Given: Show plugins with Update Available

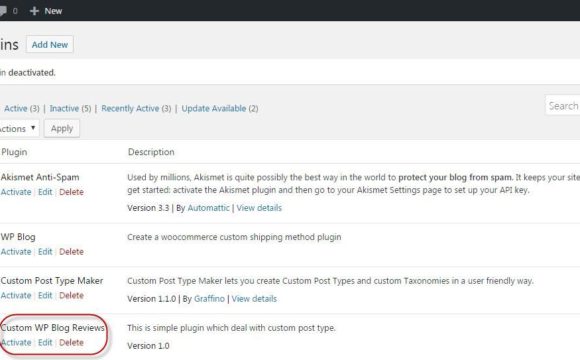Looking at the screenshot, I should click(x=213, y=108).
